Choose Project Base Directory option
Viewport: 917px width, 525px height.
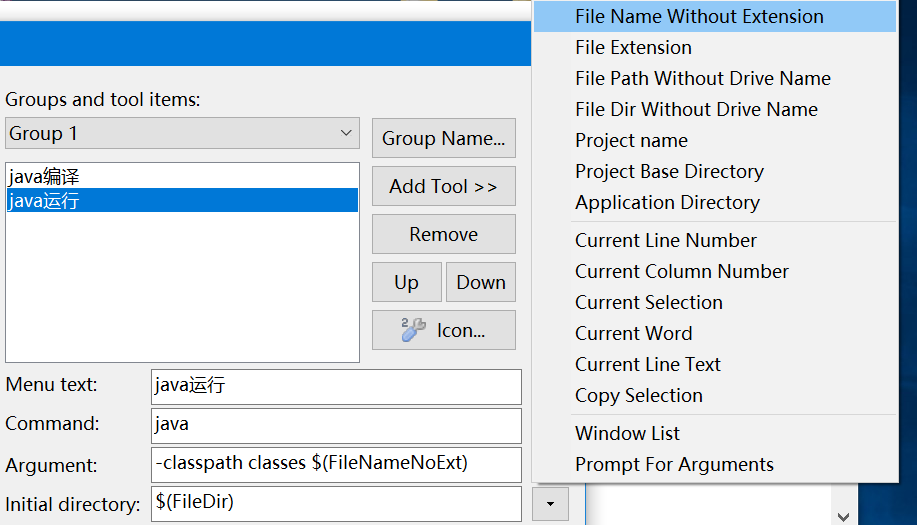715,171
